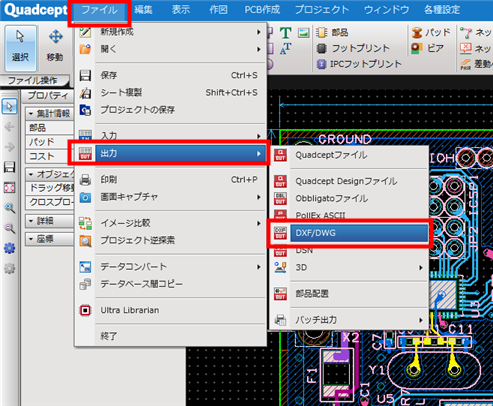The image size is (493, 406).
Task: Expand the 開く submenu
Action: tap(171, 49)
